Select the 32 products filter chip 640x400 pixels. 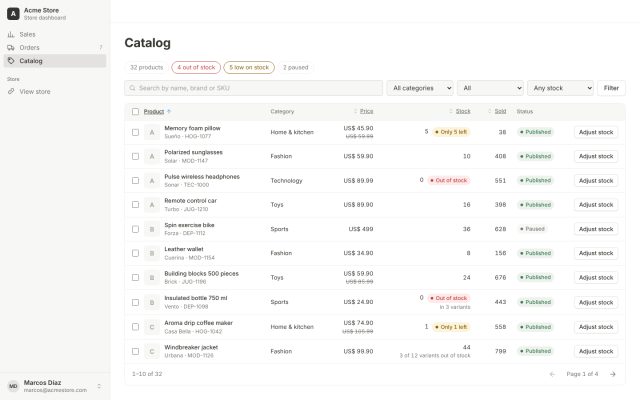(147, 67)
